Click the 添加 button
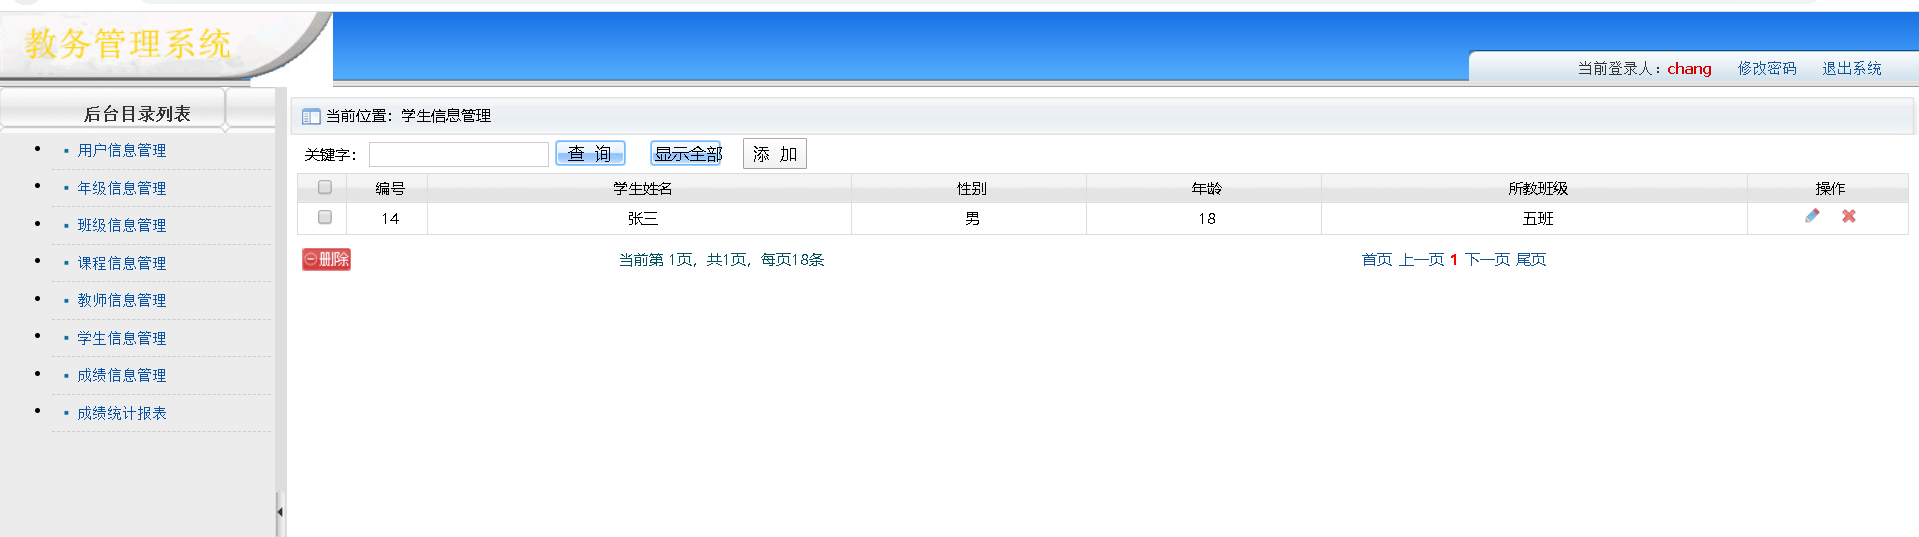This screenshot has height=537, width=1919. click(x=775, y=154)
